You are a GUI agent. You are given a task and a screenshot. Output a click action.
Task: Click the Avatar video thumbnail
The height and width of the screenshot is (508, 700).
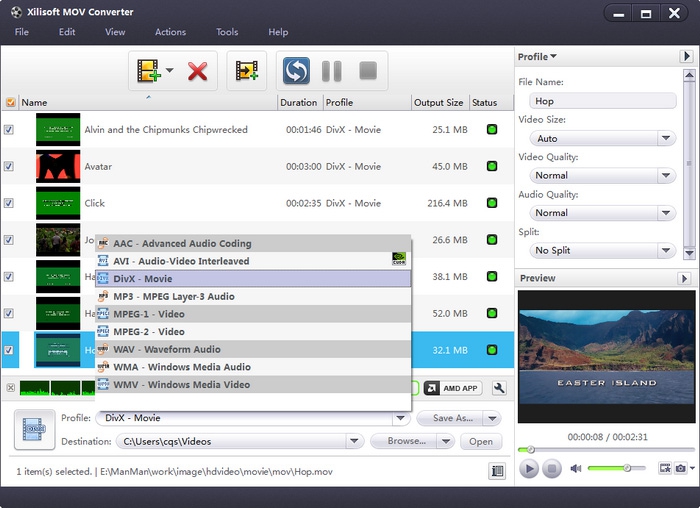tap(58, 166)
